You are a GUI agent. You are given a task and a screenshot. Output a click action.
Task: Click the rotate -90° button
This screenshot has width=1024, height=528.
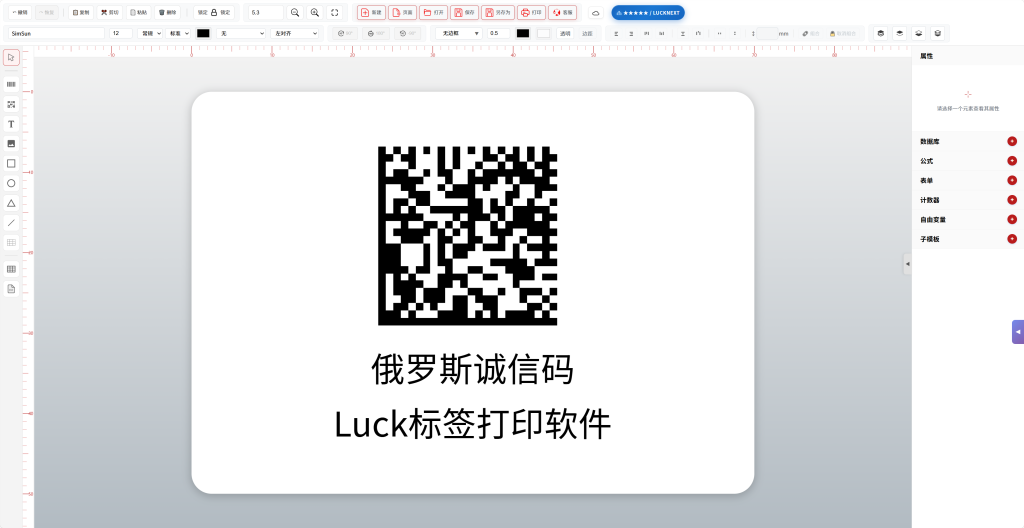[x=407, y=33]
